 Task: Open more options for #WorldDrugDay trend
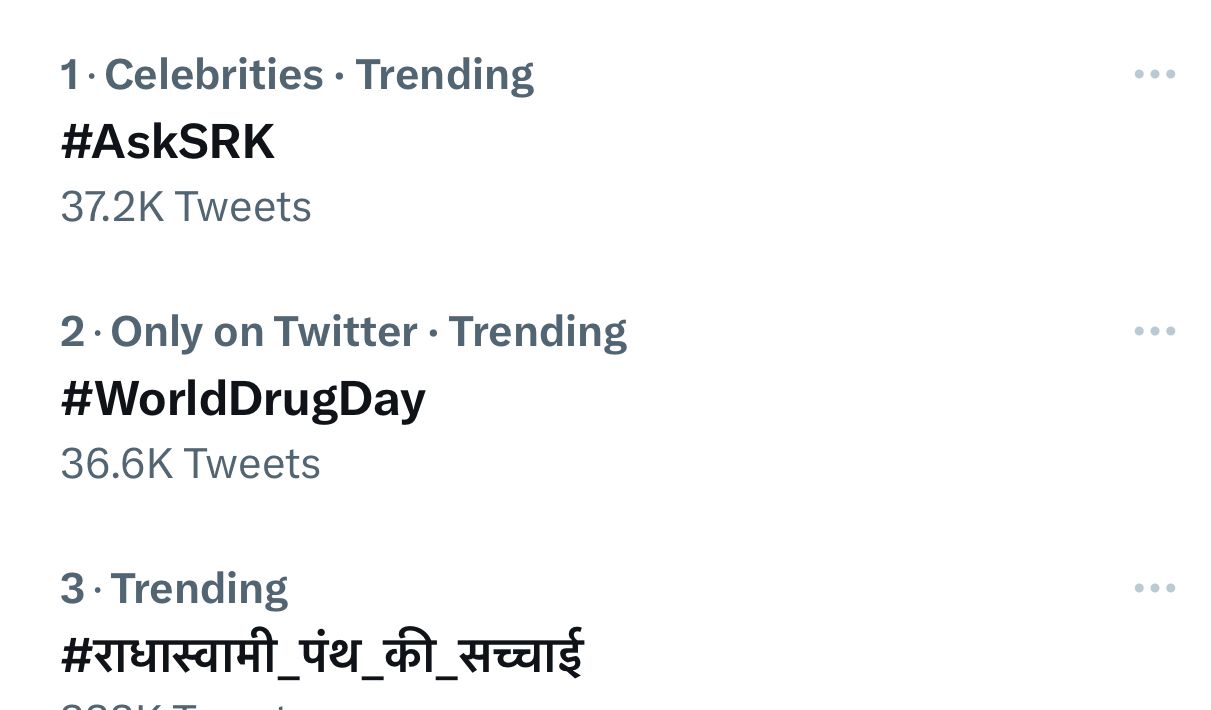(x=1154, y=331)
